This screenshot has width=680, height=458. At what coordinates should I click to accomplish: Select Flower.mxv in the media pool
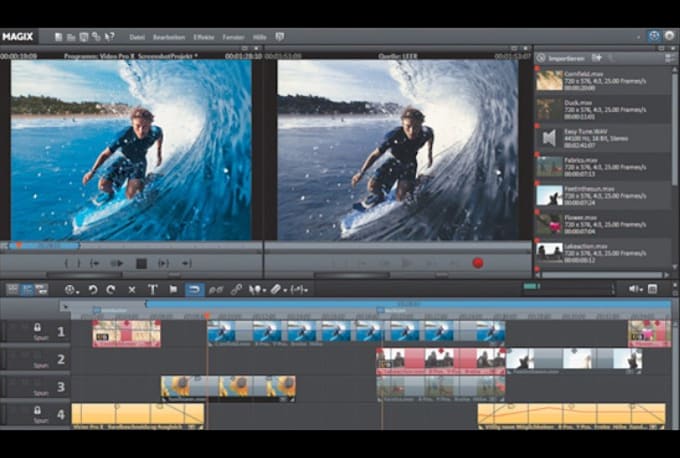coord(603,224)
